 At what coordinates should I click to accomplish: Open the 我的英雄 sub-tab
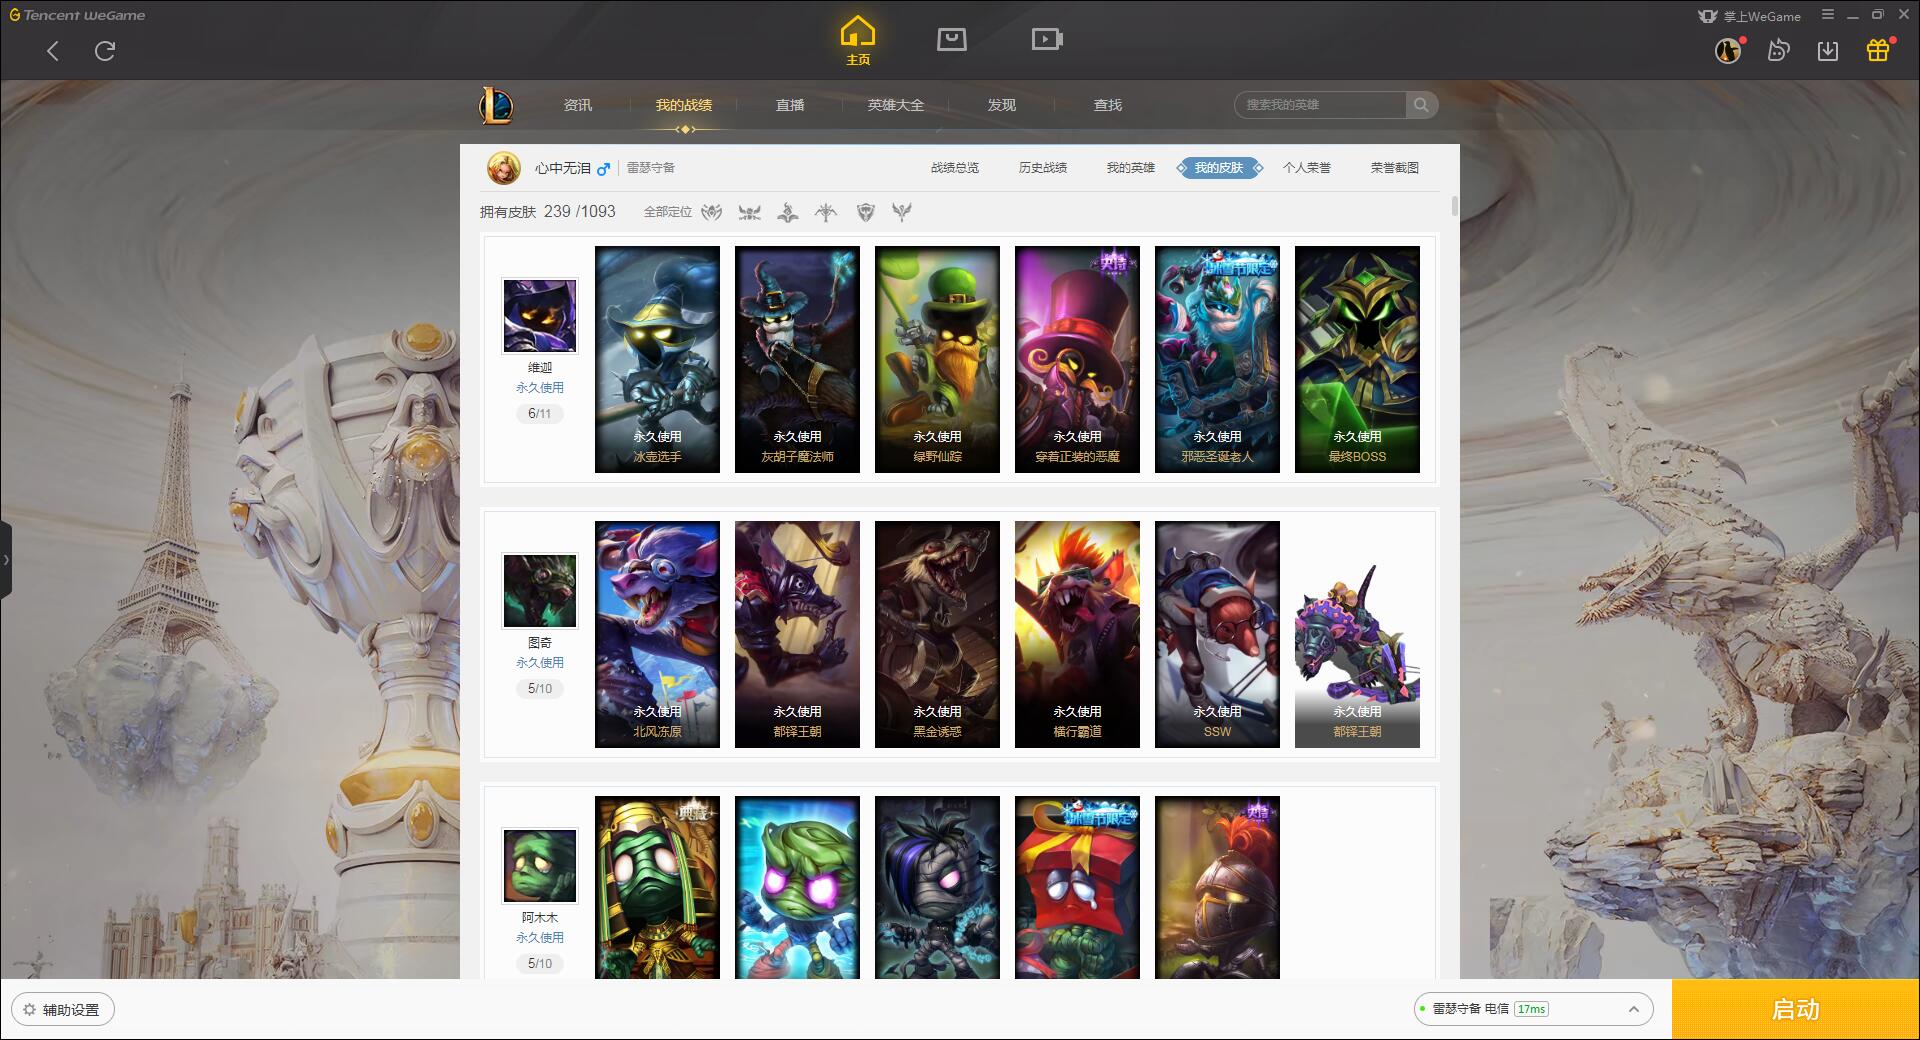coord(1131,168)
